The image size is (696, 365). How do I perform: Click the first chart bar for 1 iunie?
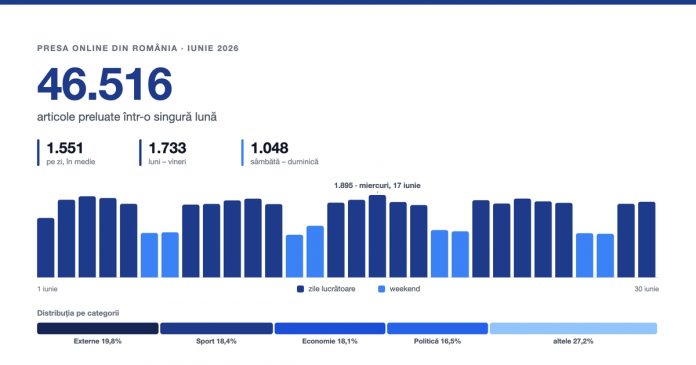tap(46, 248)
